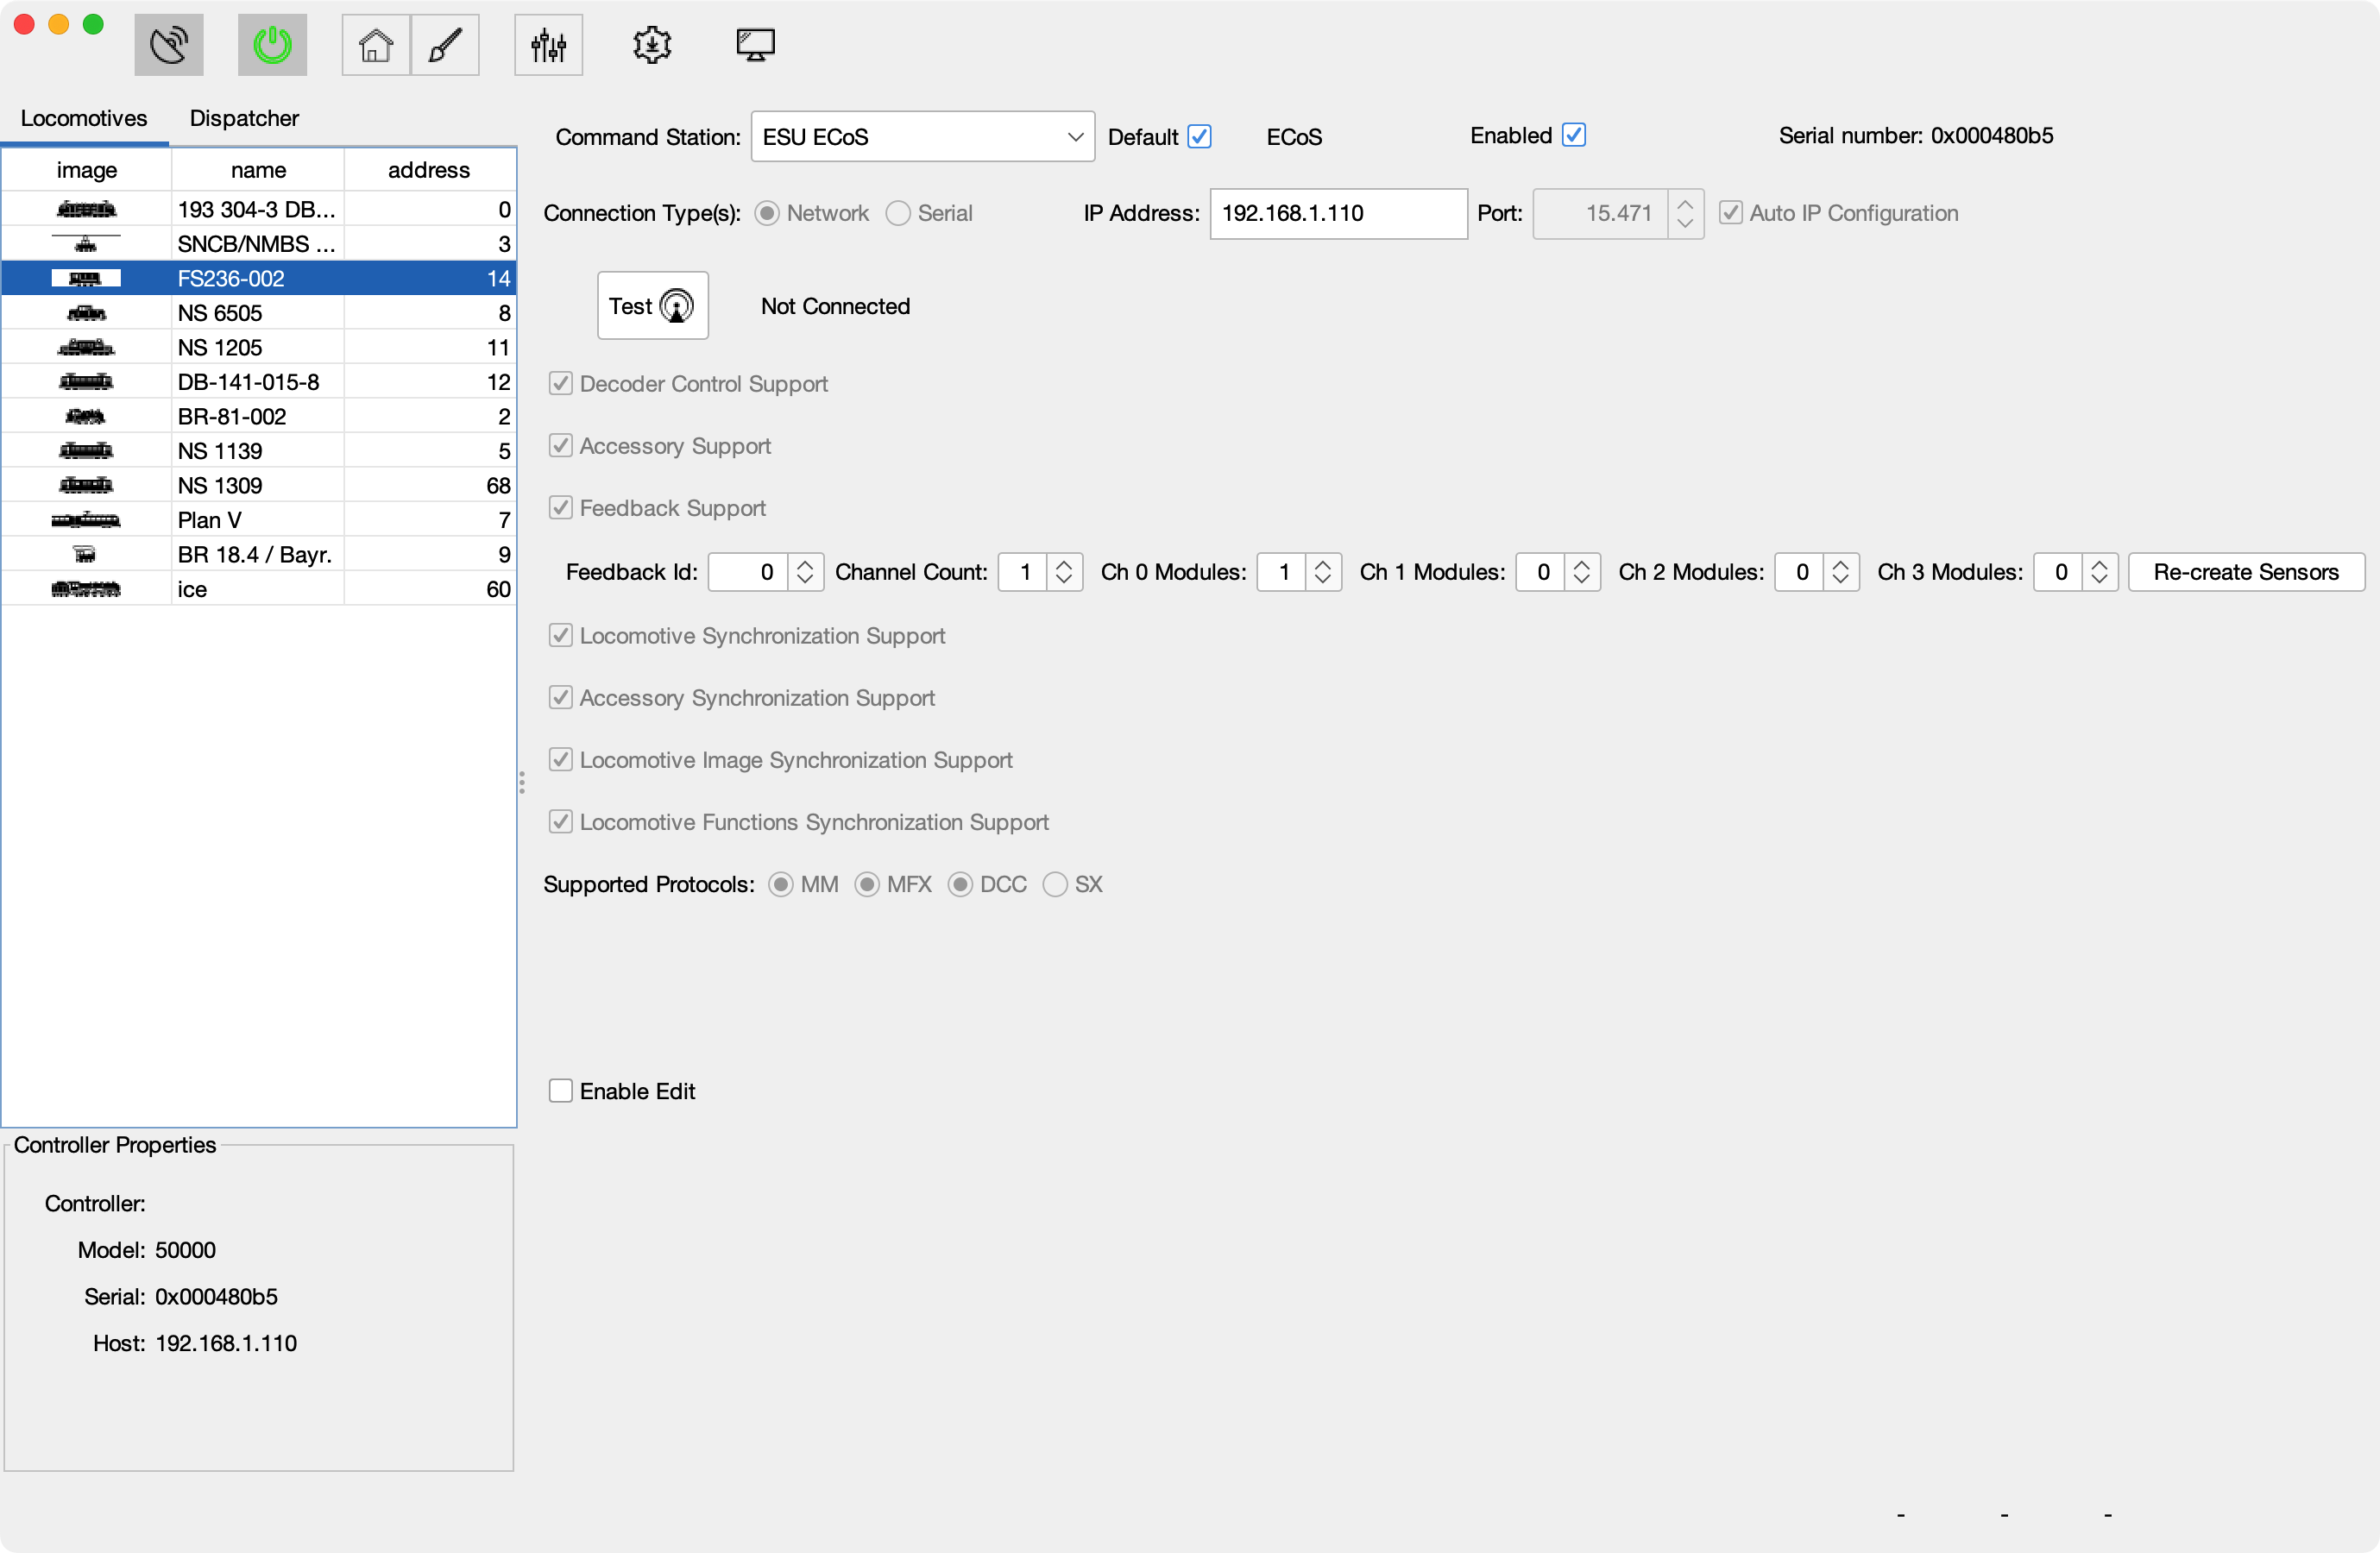Click the Test connection button

(x=652, y=306)
